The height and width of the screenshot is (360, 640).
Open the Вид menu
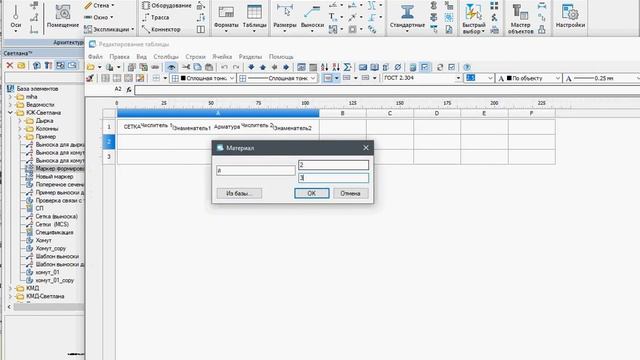pyautogui.click(x=142, y=57)
